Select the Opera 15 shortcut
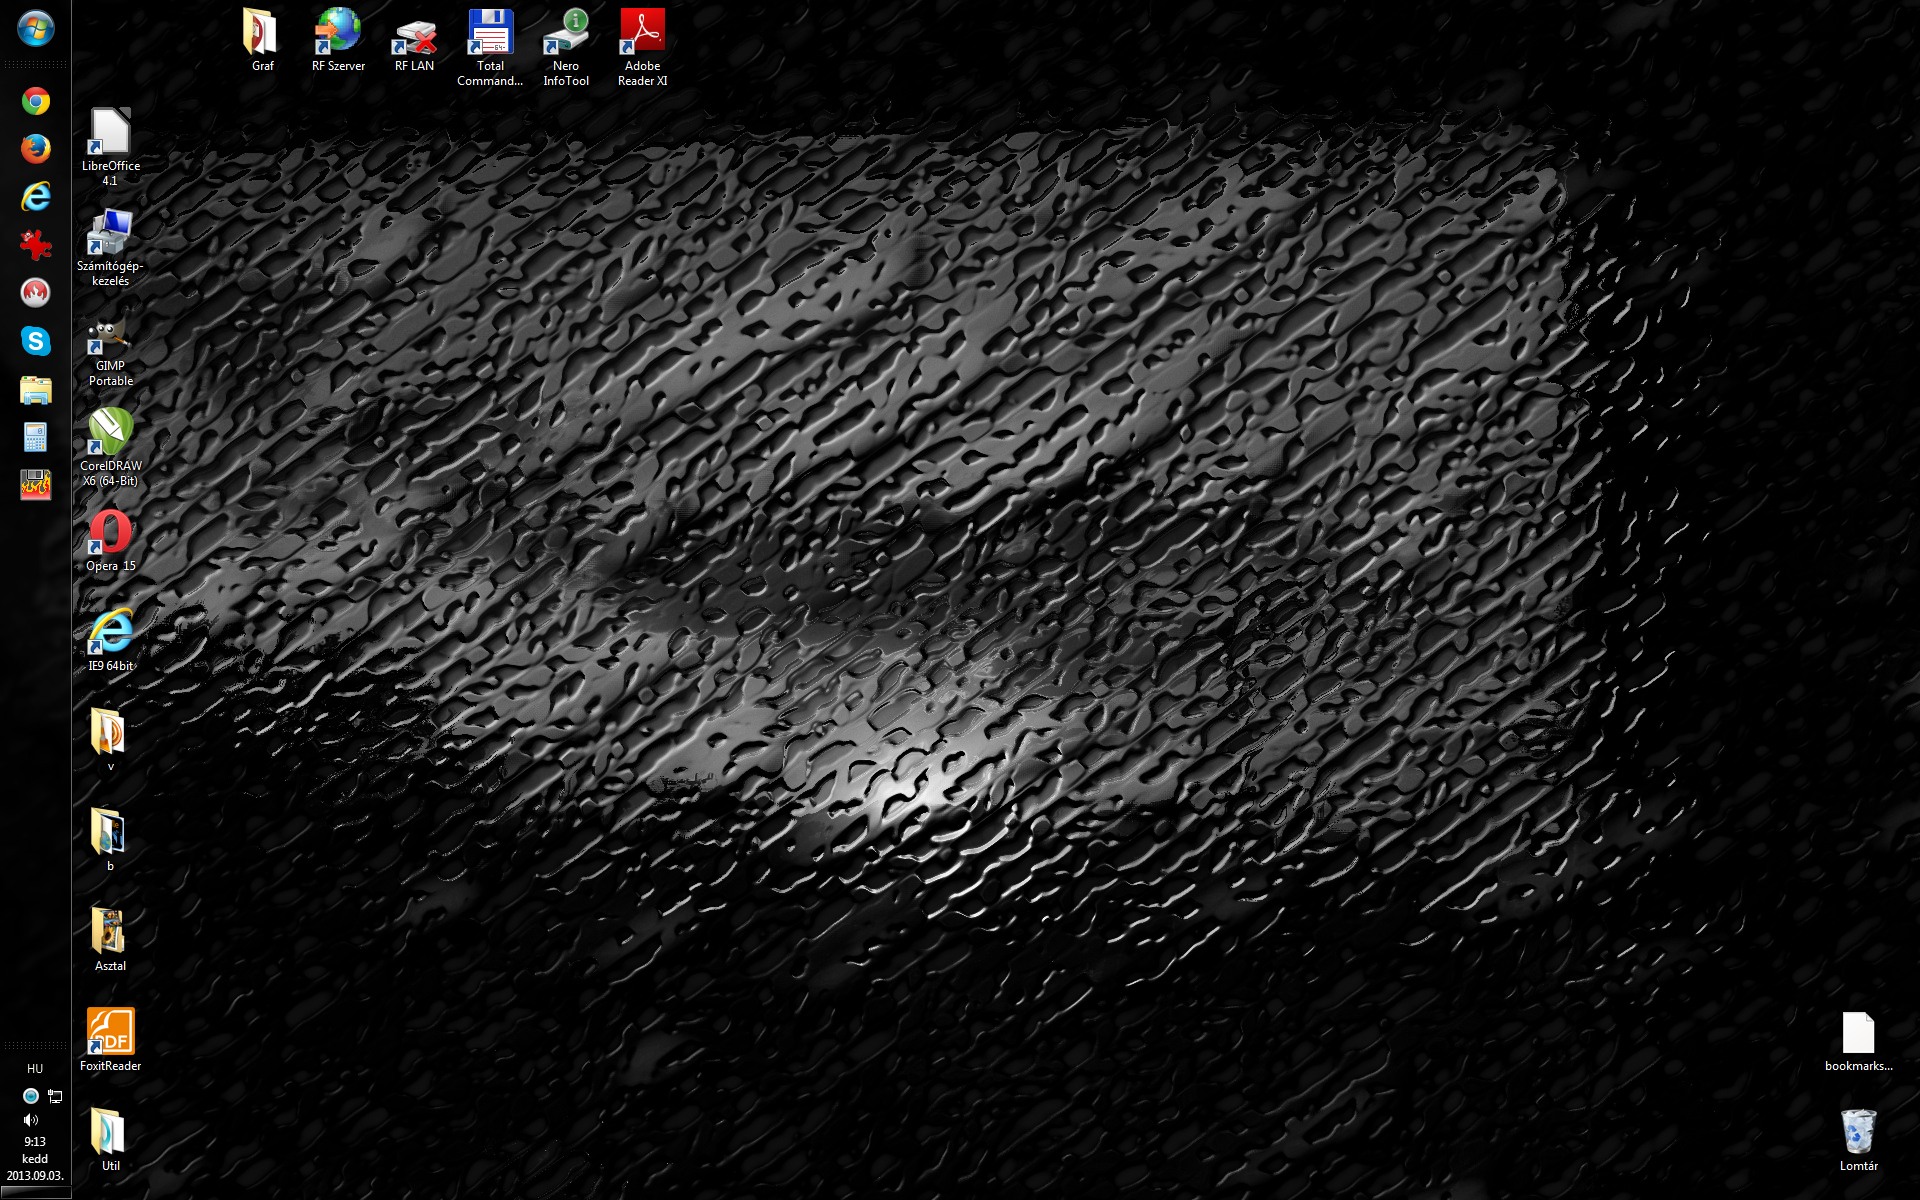Image resolution: width=1920 pixels, height=1200 pixels. coord(110,540)
